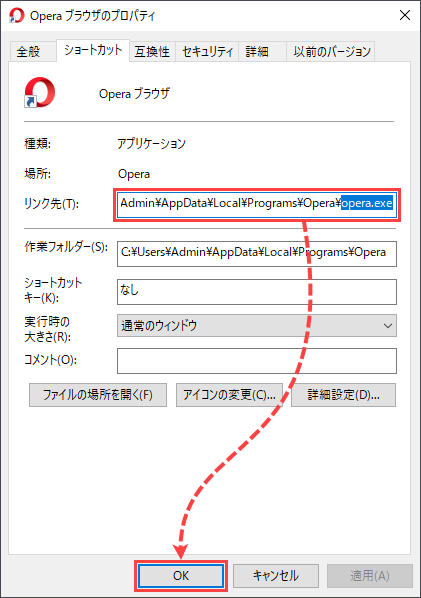The image size is (421, 598).
Task: Switch to the セキュリティ tab
Action: pos(207,51)
